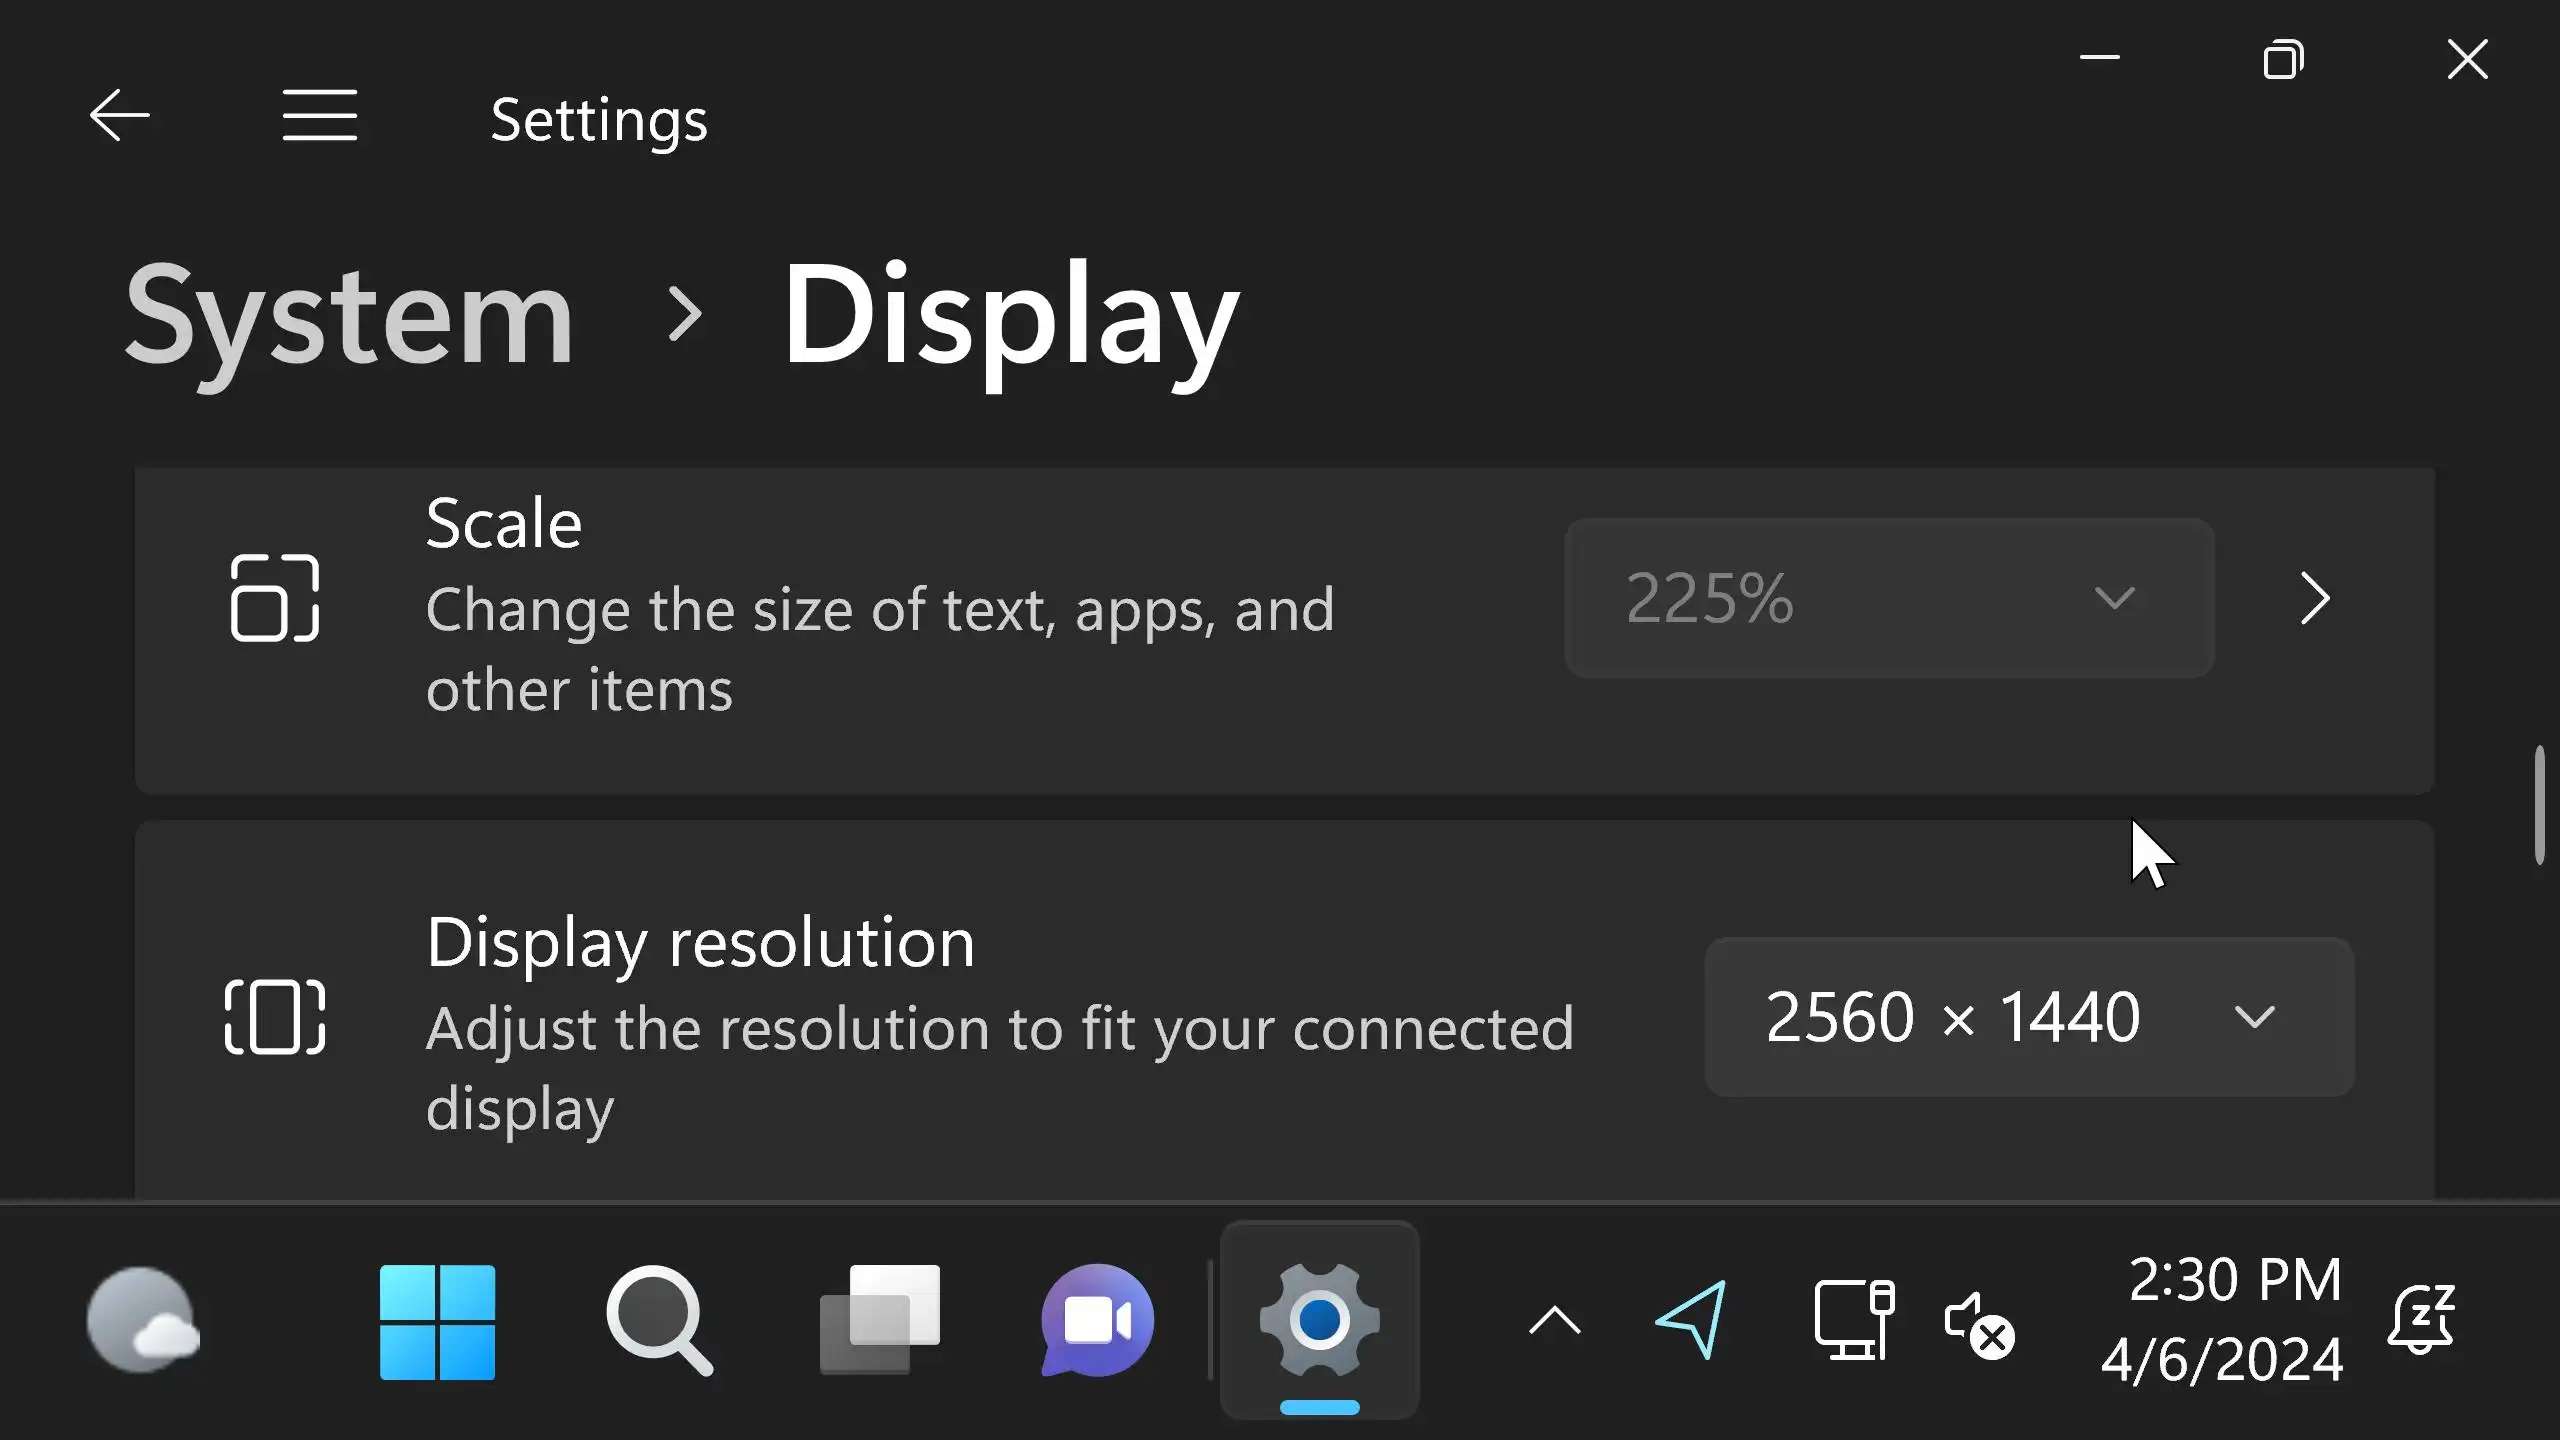2560x1440 pixels.
Task: Click the Settings page vertical scrollbar
Action: pos(2539,805)
